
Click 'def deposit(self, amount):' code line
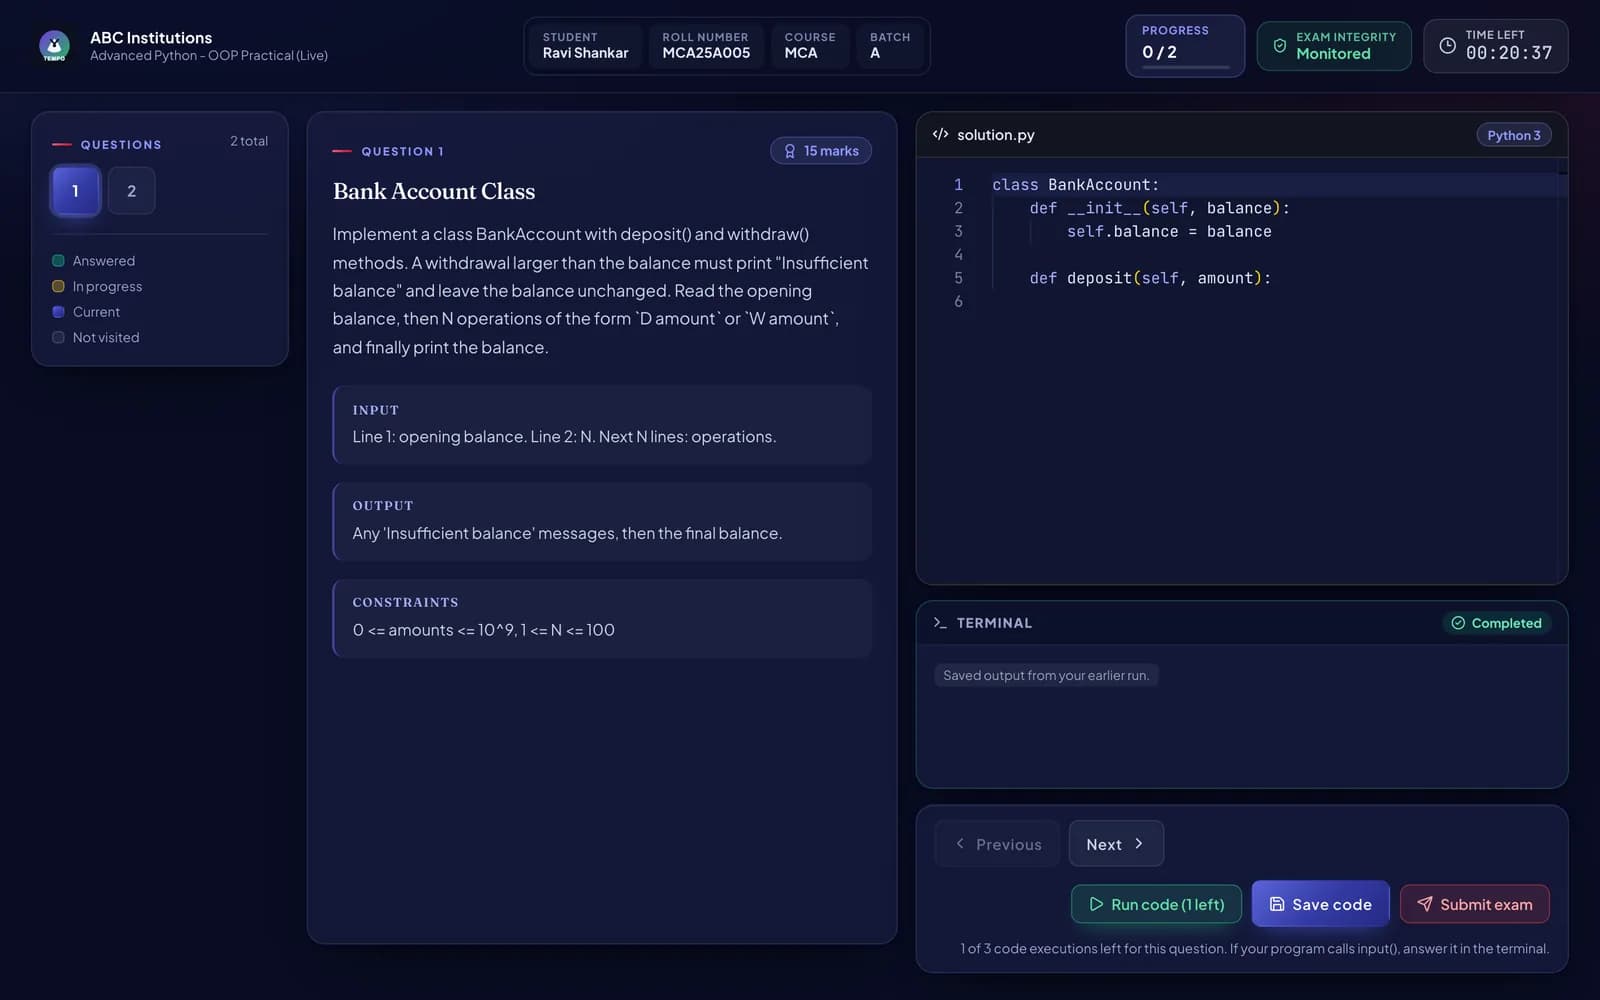tap(1150, 278)
